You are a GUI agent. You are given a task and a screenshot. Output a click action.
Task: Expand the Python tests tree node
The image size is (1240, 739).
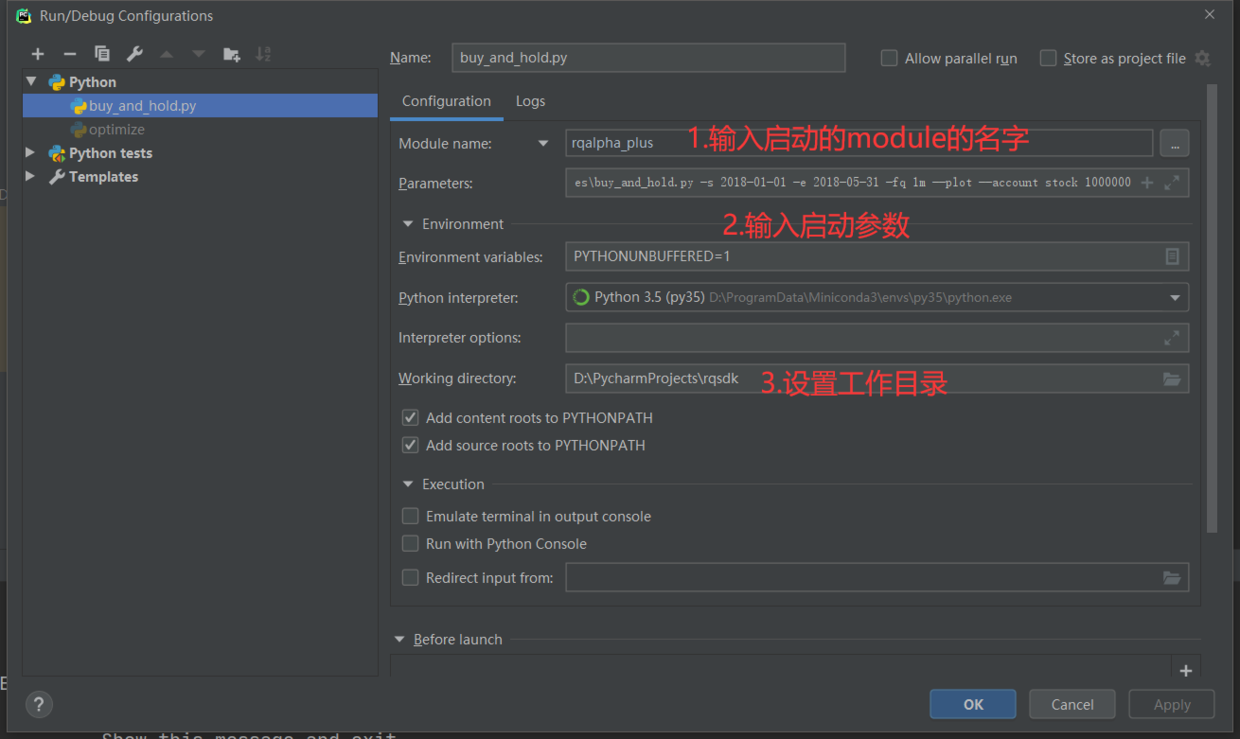point(30,152)
